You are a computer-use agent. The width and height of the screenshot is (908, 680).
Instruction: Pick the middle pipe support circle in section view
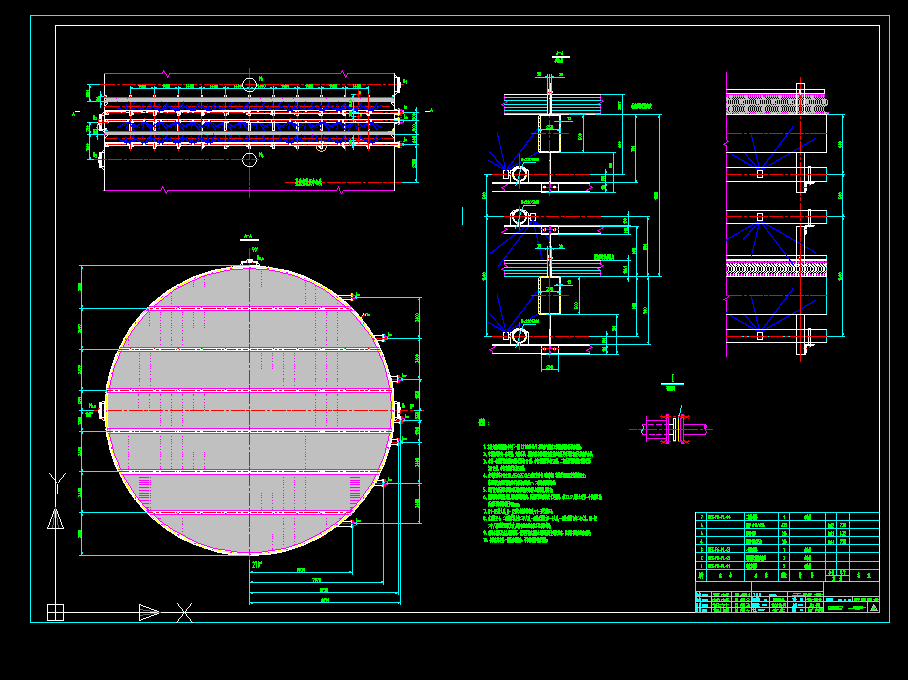click(519, 217)
